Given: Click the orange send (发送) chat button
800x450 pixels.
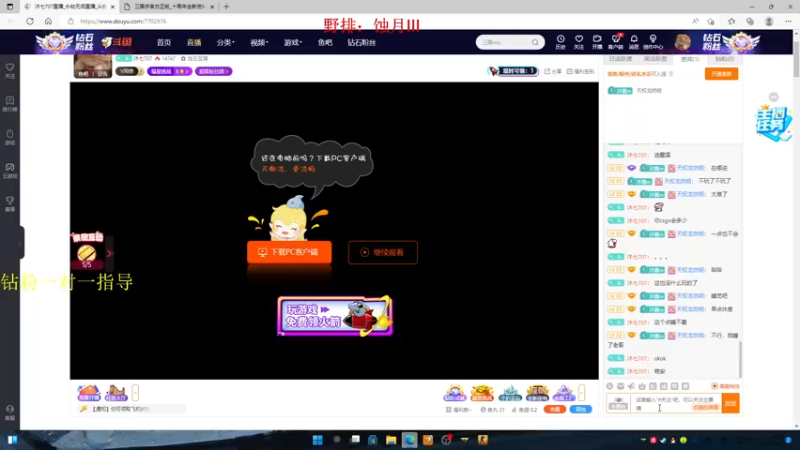Looking at the screenshot, I should click(731, 403).
